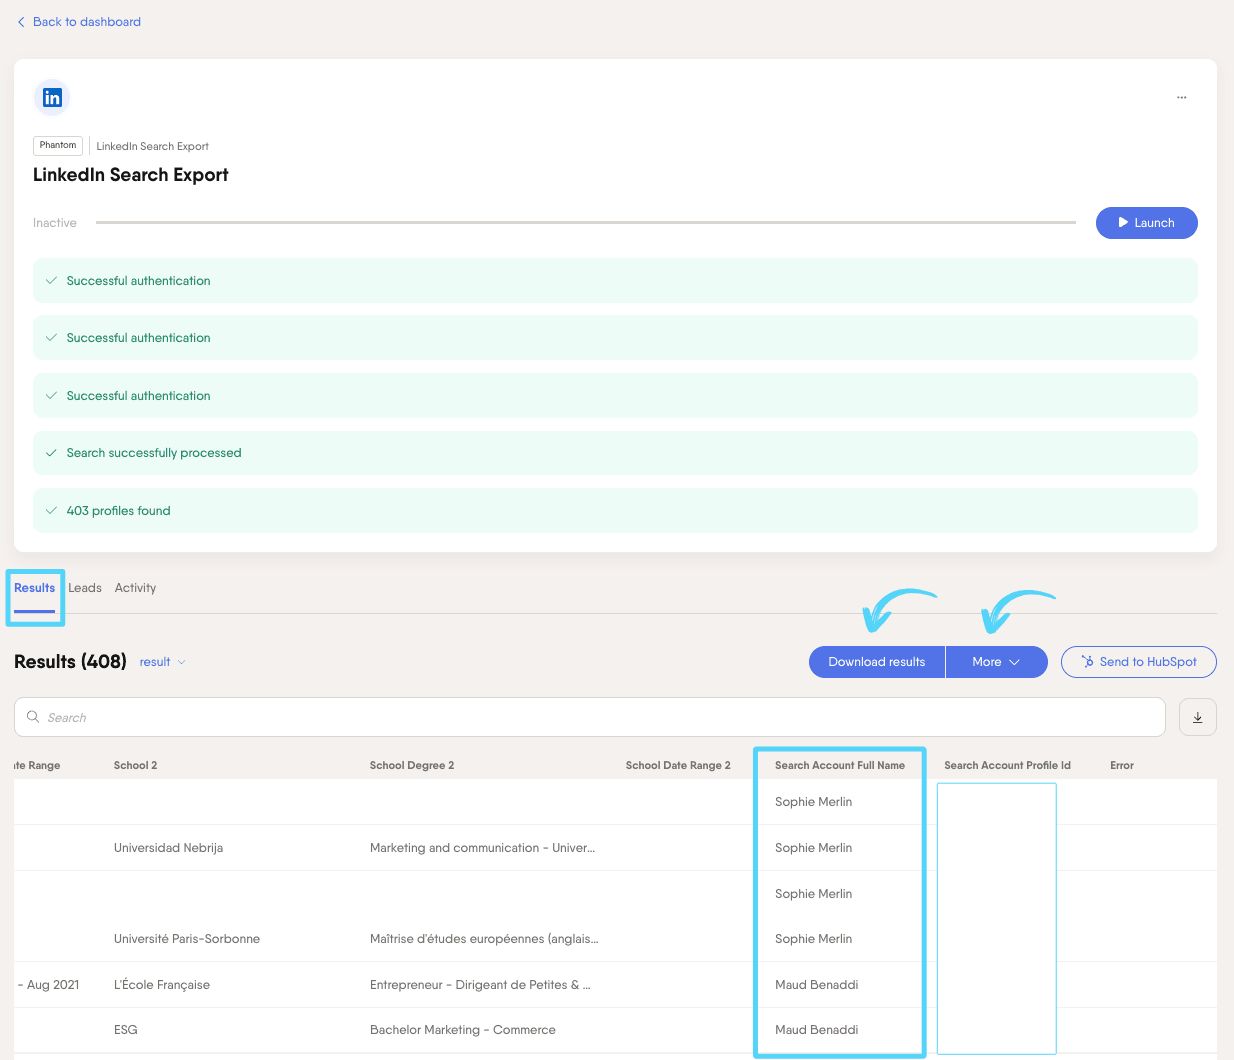Click the Inactive status label
The width and height of the screenshot is (1234, 1060).
coord(55,223)
